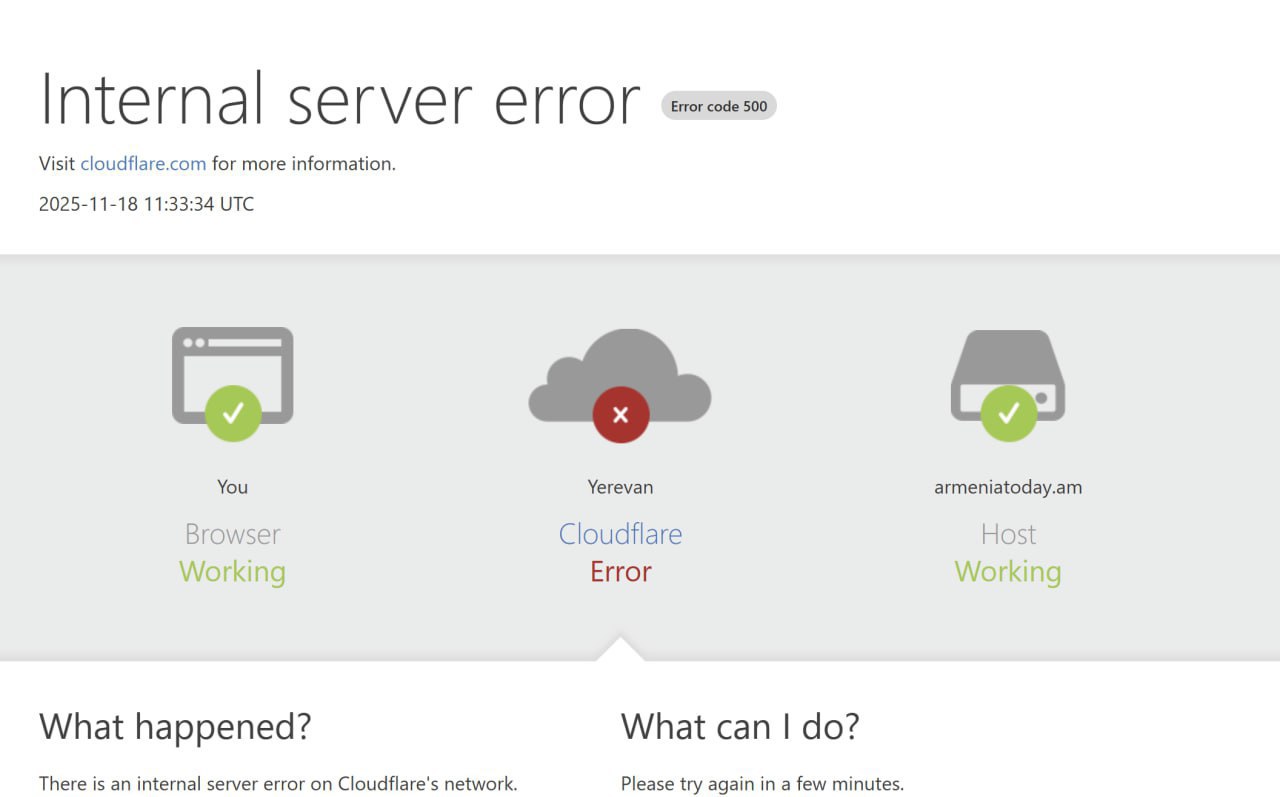Viewport: 1280px width, 797px height.
Task: Open the blue Cloudflare link under Yerevan
Action: click(620, 534)
